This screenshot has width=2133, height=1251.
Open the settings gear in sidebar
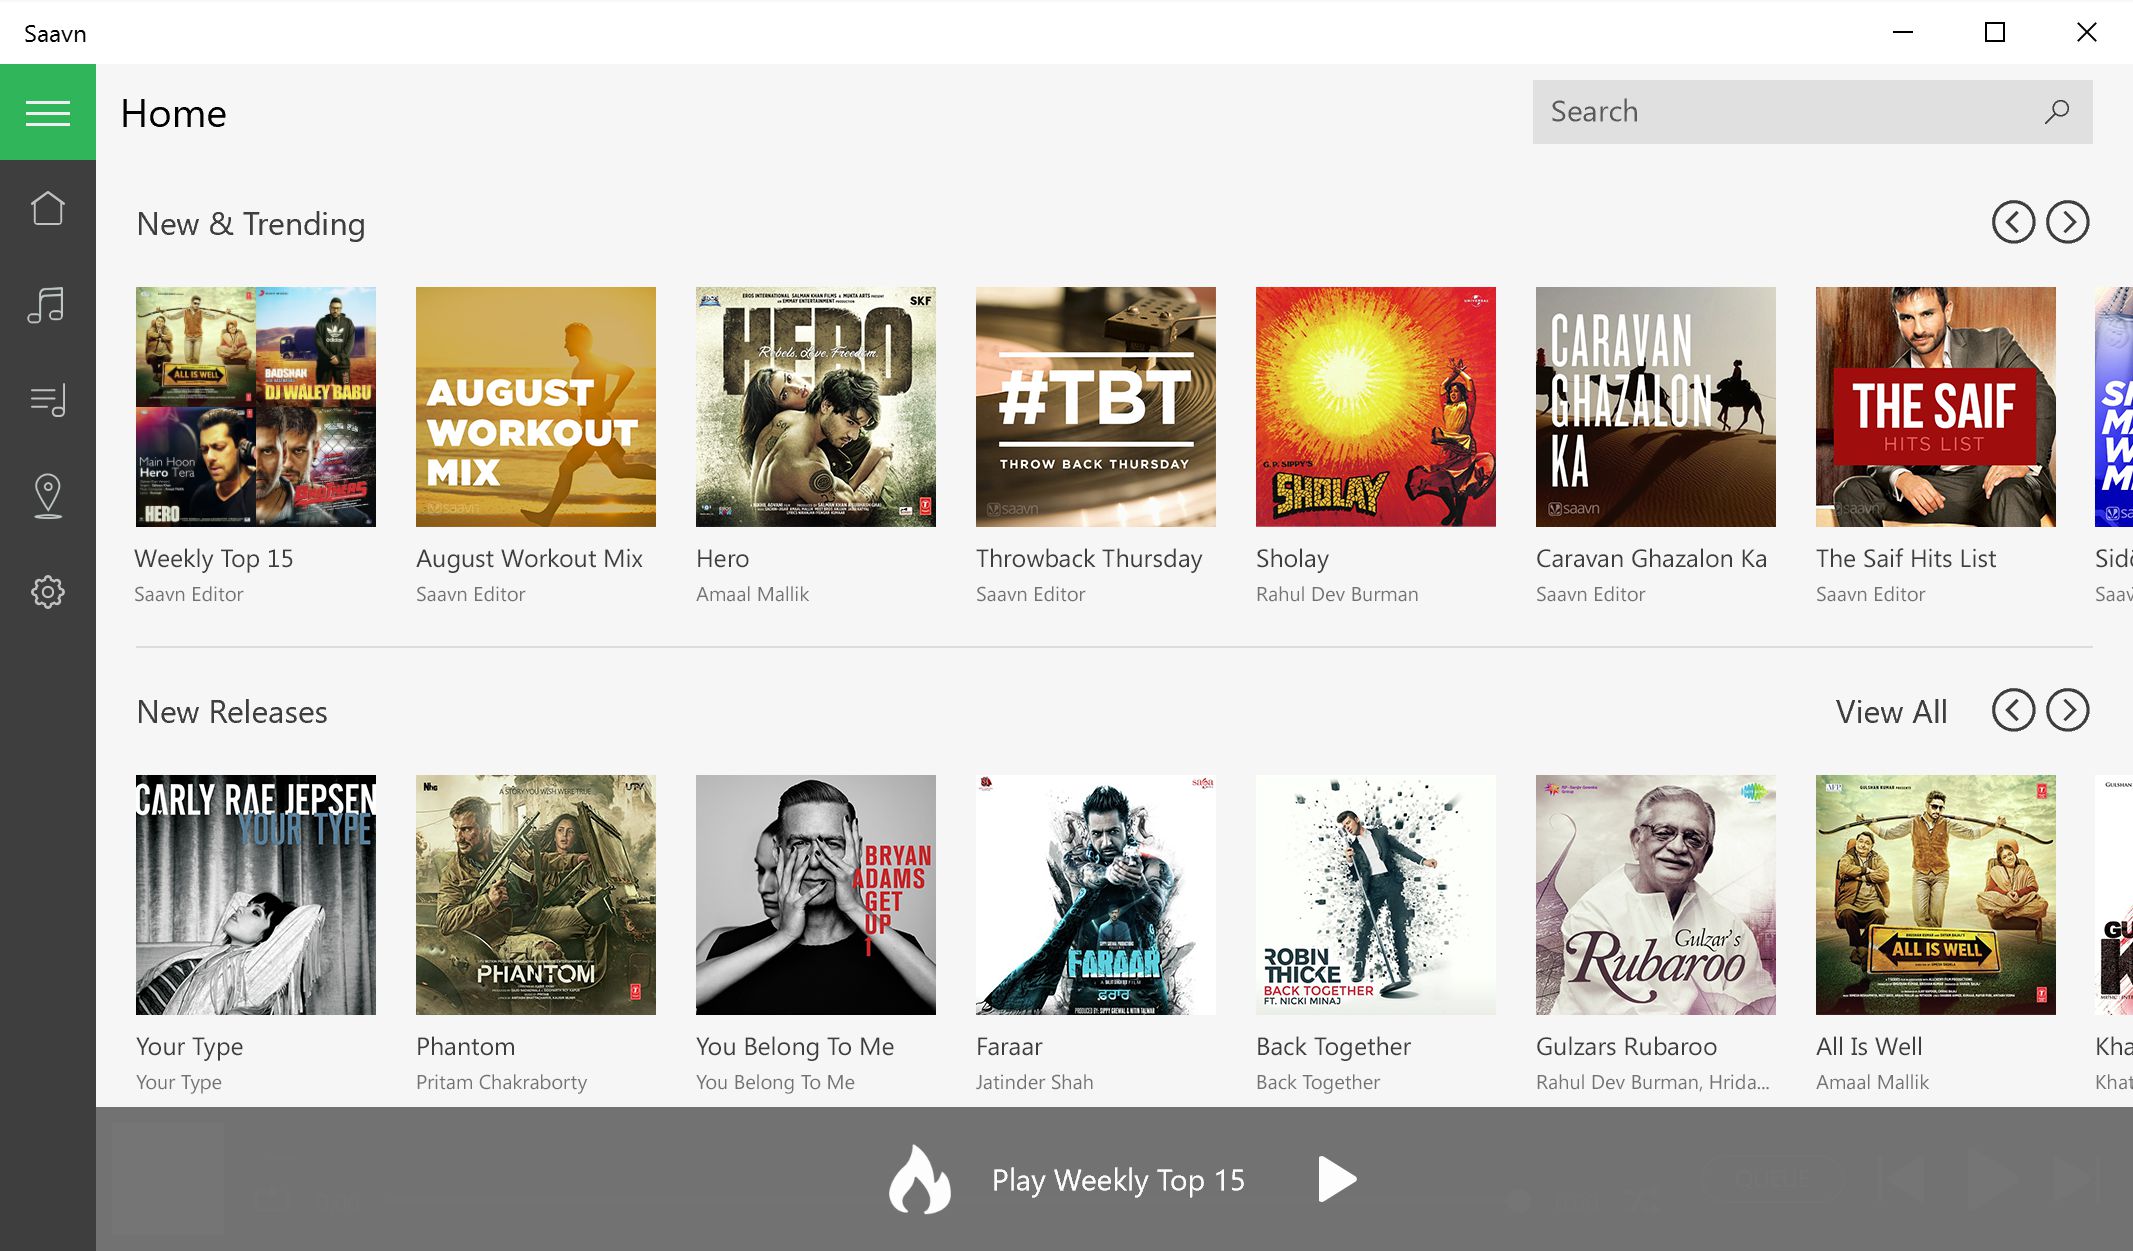tap(48, 592)
